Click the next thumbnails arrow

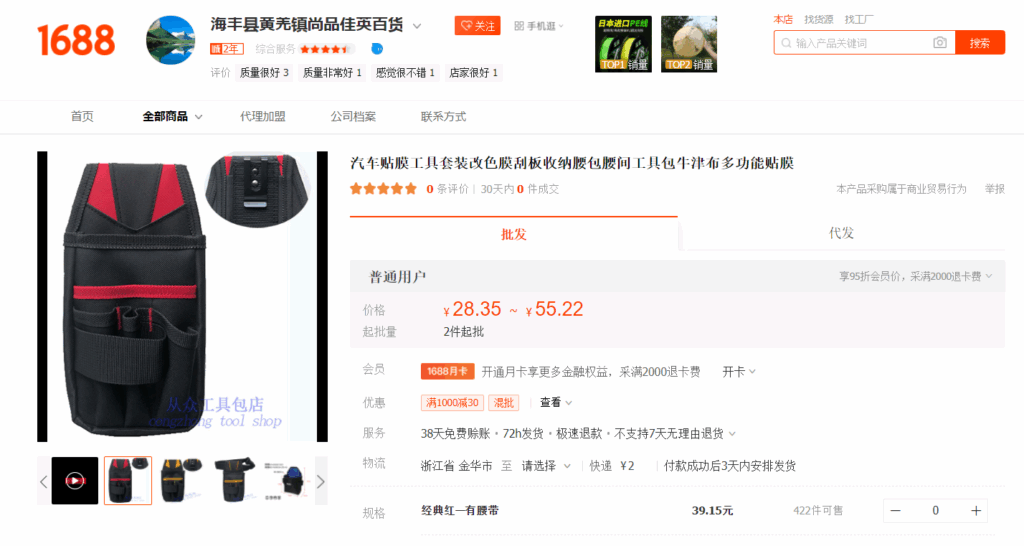[x=321, y=481]
